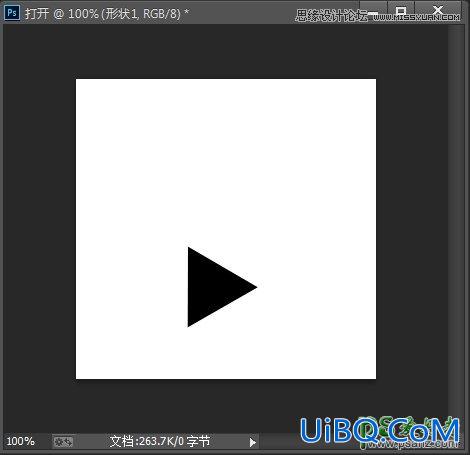Open the status bar info arrow menu
Viewport: 470px width, 455px height.
253,442
